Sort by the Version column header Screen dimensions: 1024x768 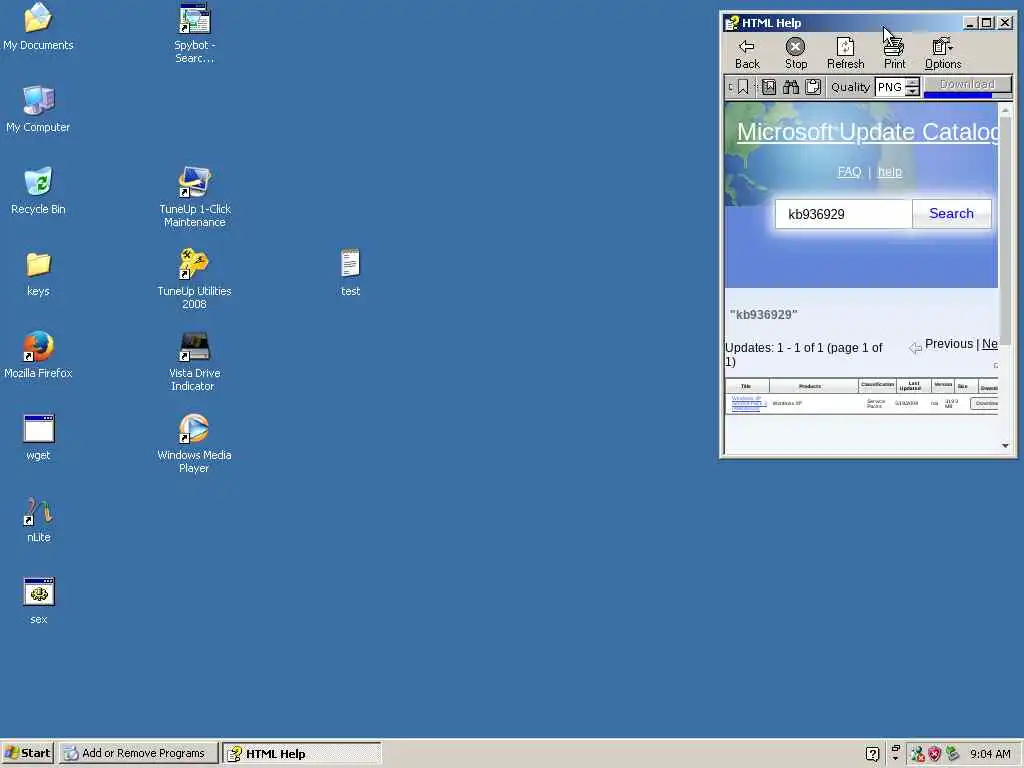click(943, 385)
